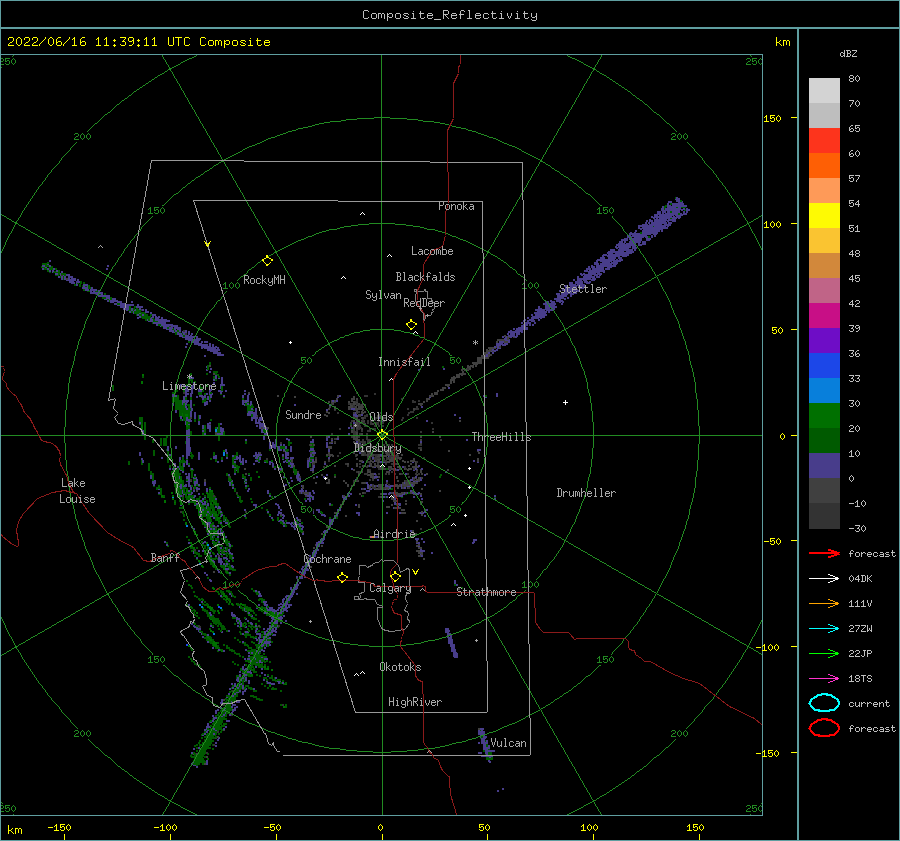The width and height of the screenshot is (900, 841).
Task: Click the Cochrane label
Action: [327, 559]
